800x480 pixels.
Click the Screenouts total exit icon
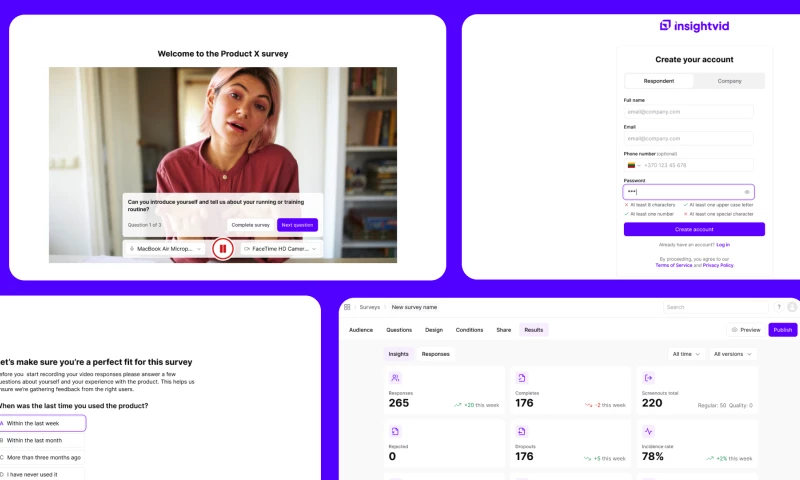coord(648,378)
